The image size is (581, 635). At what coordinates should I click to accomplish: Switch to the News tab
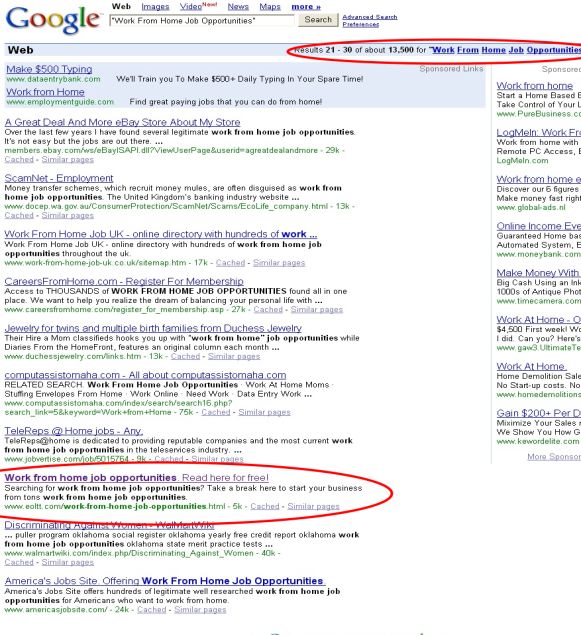tap(238, 6)
